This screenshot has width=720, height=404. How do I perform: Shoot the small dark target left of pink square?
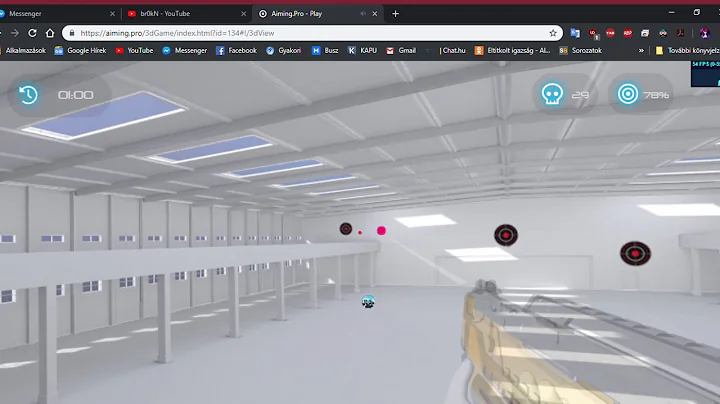tap(346, 228)
